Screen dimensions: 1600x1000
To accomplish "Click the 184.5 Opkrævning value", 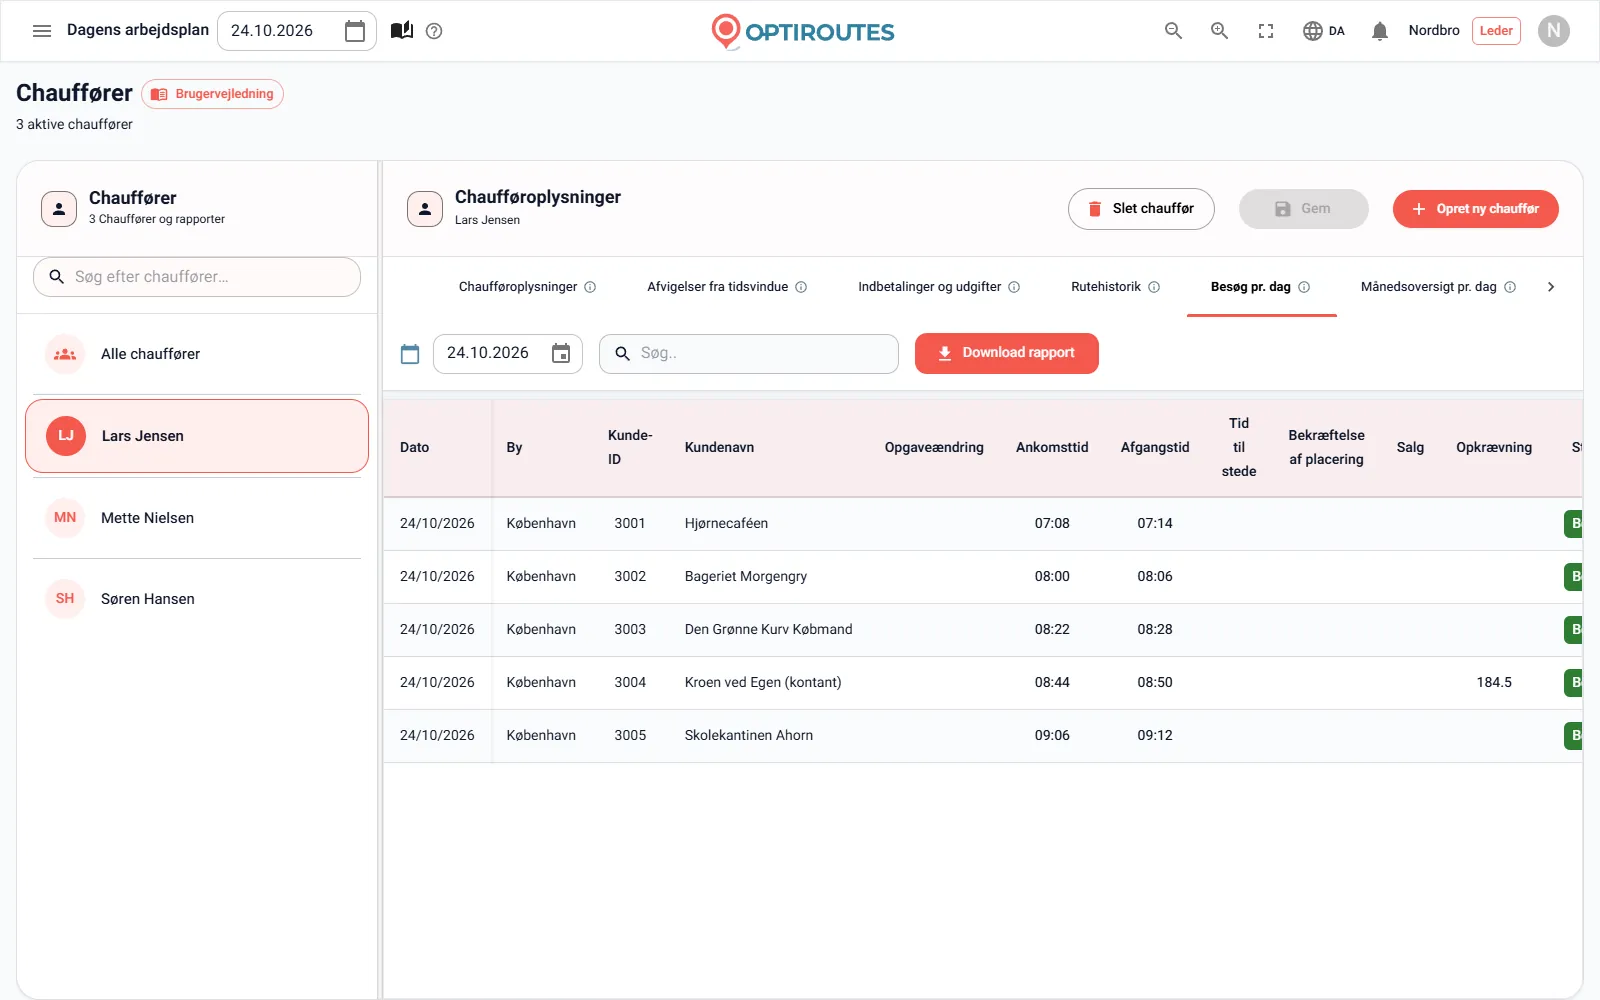I will (1494, 683).
